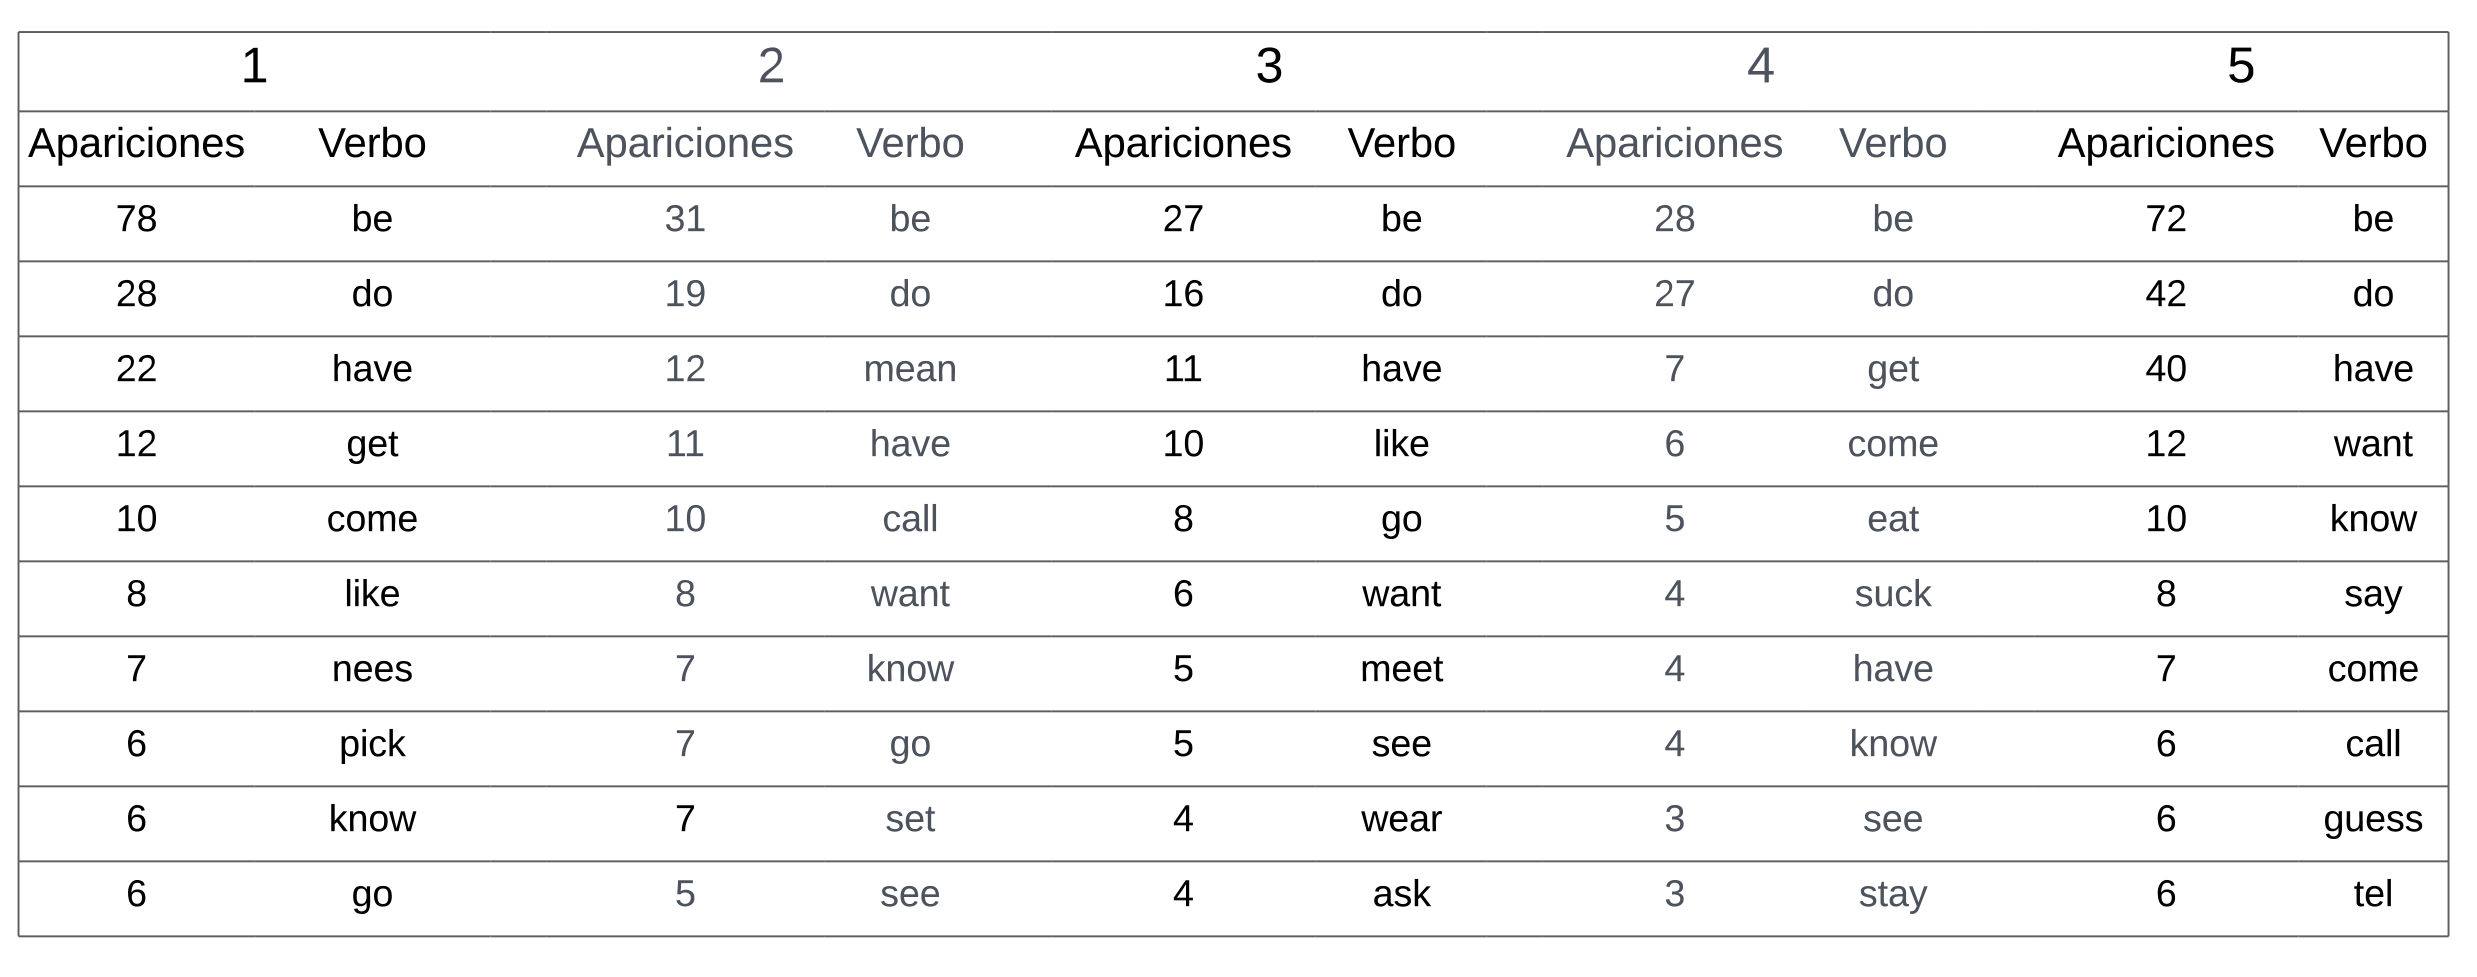Click the 'nees' verb cell
The width and height of the screenshot is (2477, 977).
point(372,669)
